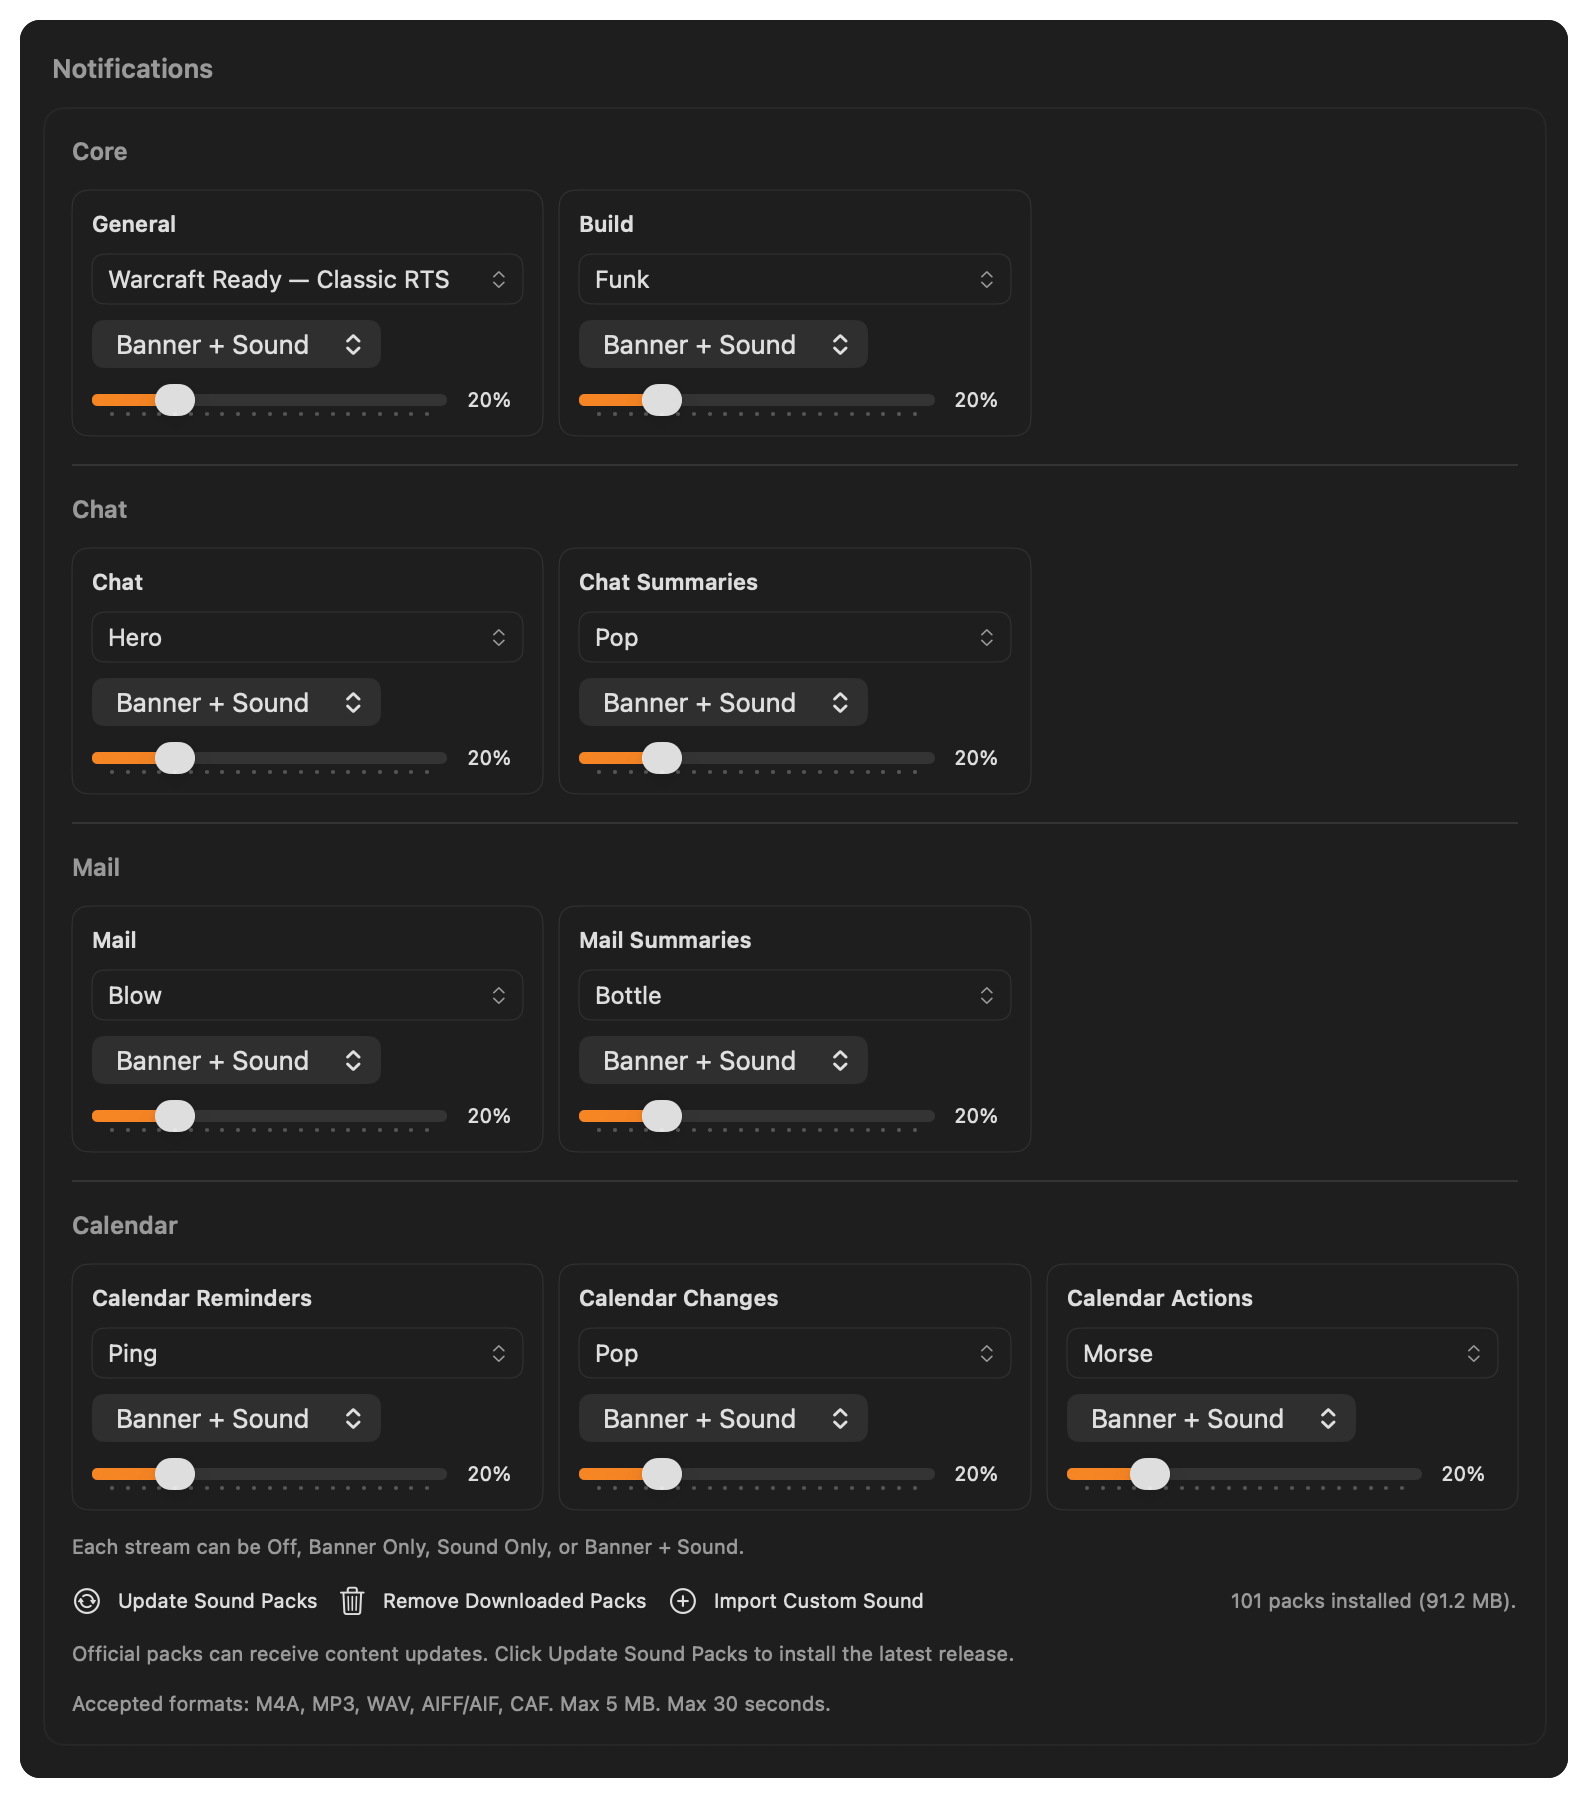Click the Chat volume slider knob
The height and width of the screenshot is (1798, 1588).
point(175,758)
